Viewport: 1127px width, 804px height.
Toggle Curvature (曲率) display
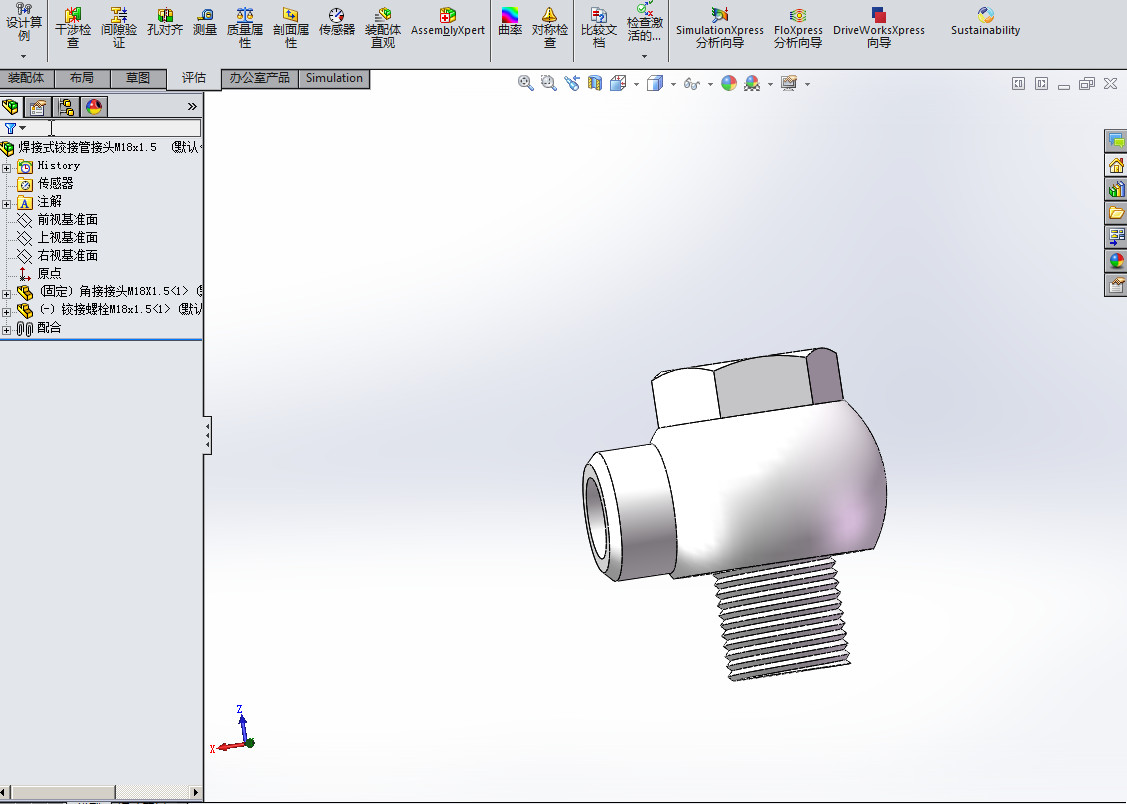[510, 22]
